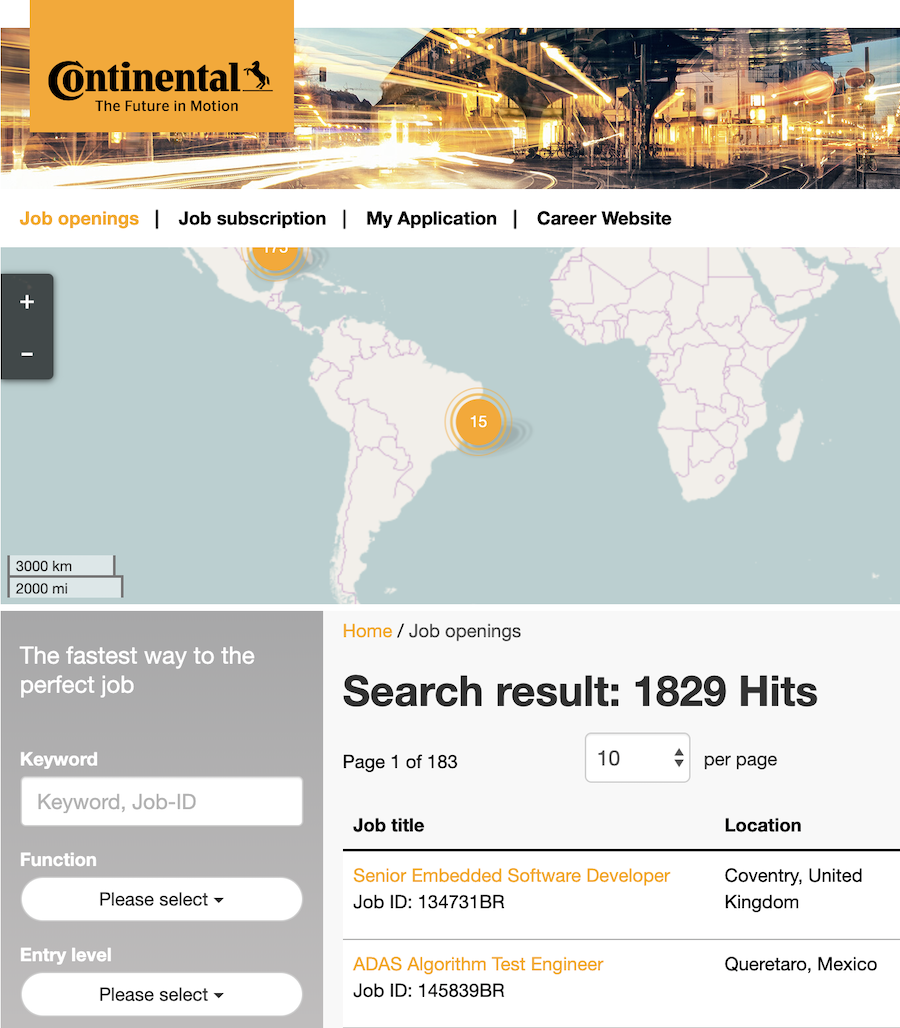Open the Job openings menu item
900x1028 pixels.
coord(79,218)
